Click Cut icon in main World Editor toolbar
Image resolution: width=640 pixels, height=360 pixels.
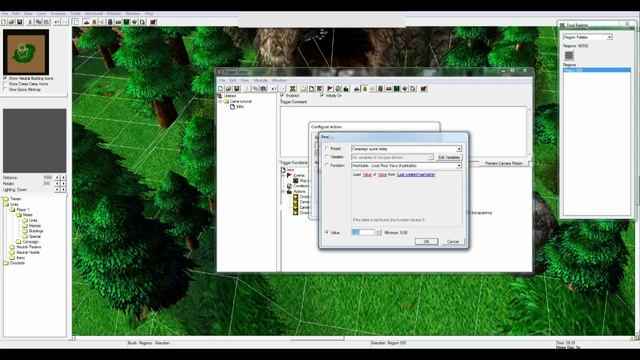click(x=30, y=22)
